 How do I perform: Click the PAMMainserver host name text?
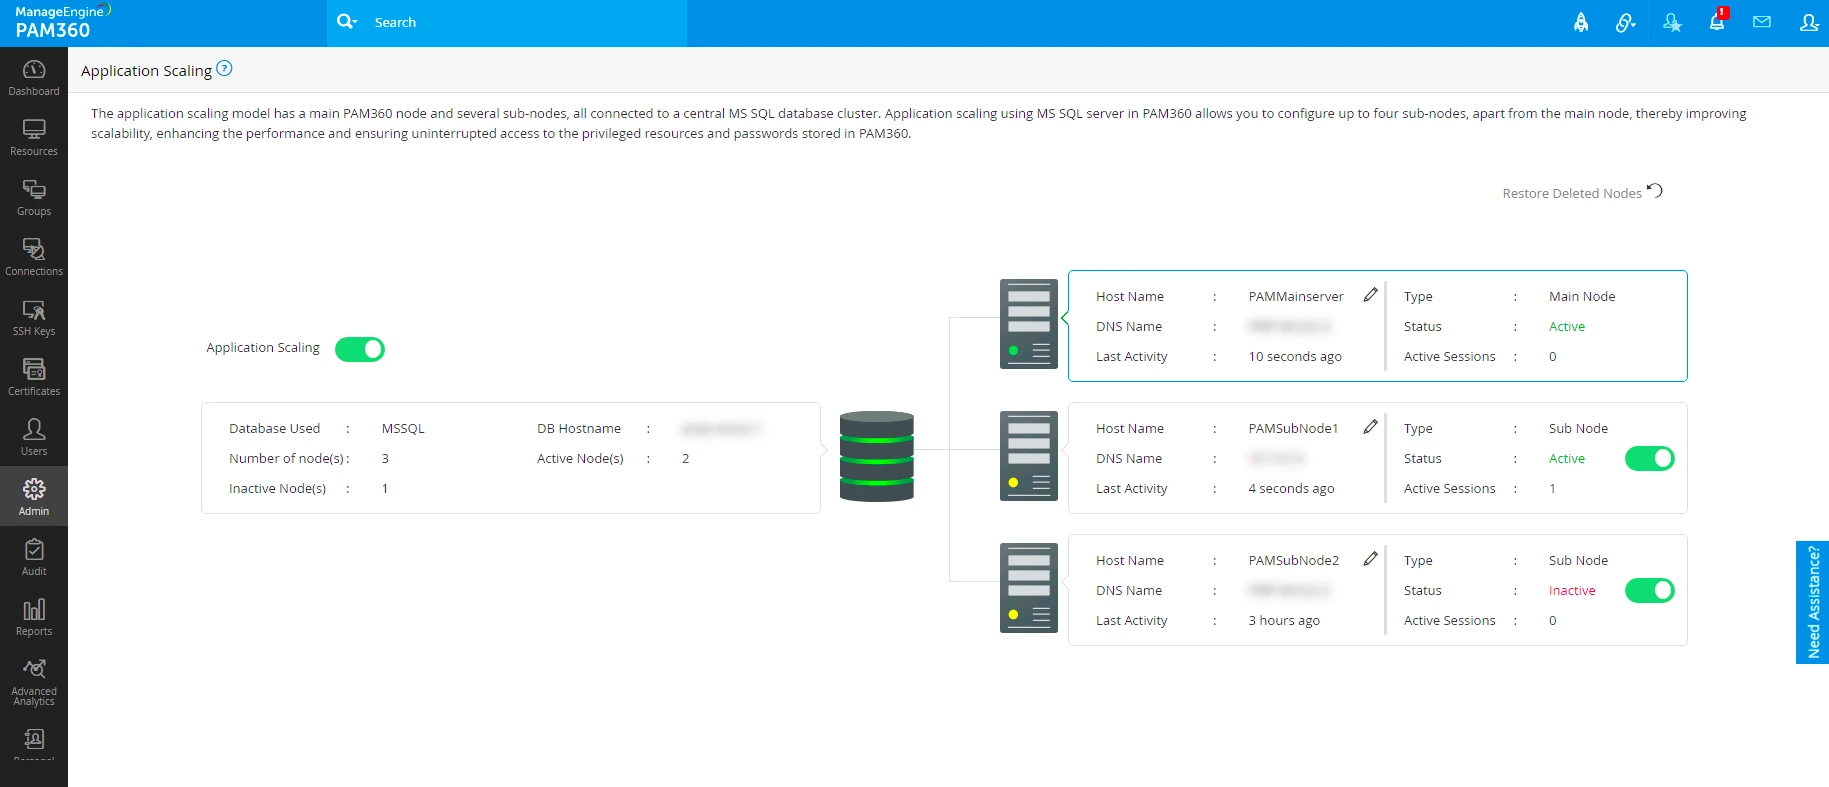[1296, 296]
